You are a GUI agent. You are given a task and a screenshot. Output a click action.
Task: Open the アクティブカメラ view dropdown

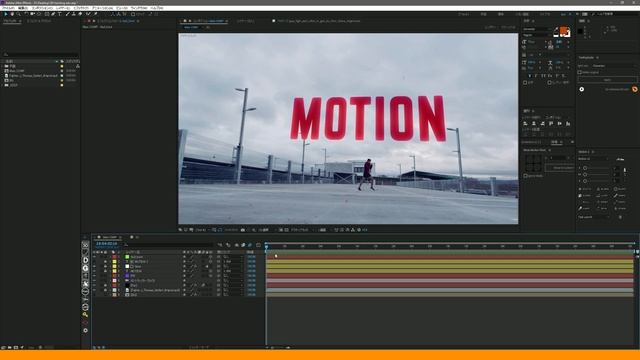point(301,230)
